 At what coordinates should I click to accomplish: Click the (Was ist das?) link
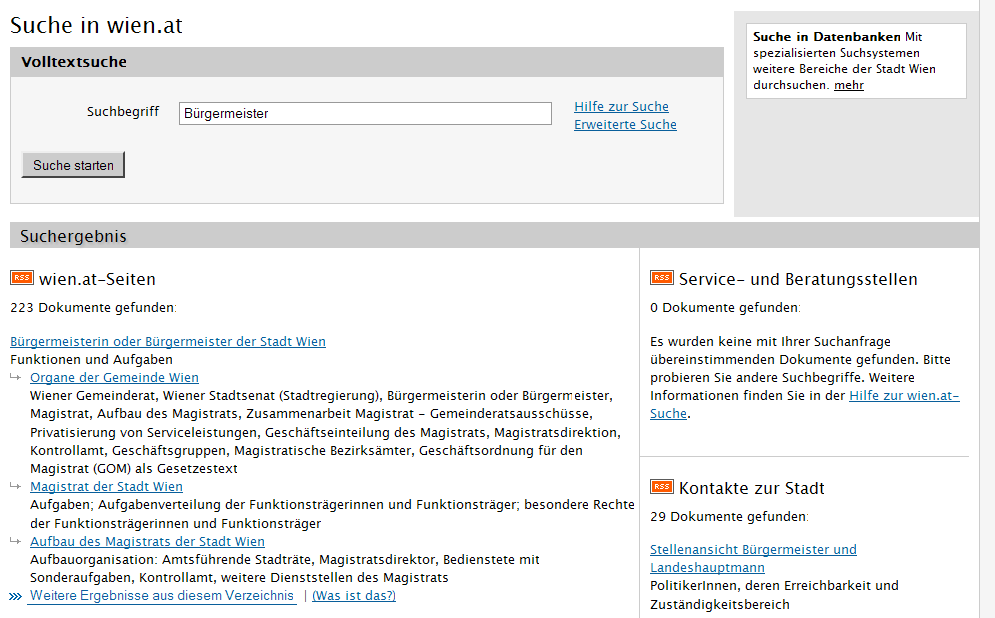pos(354,596)
